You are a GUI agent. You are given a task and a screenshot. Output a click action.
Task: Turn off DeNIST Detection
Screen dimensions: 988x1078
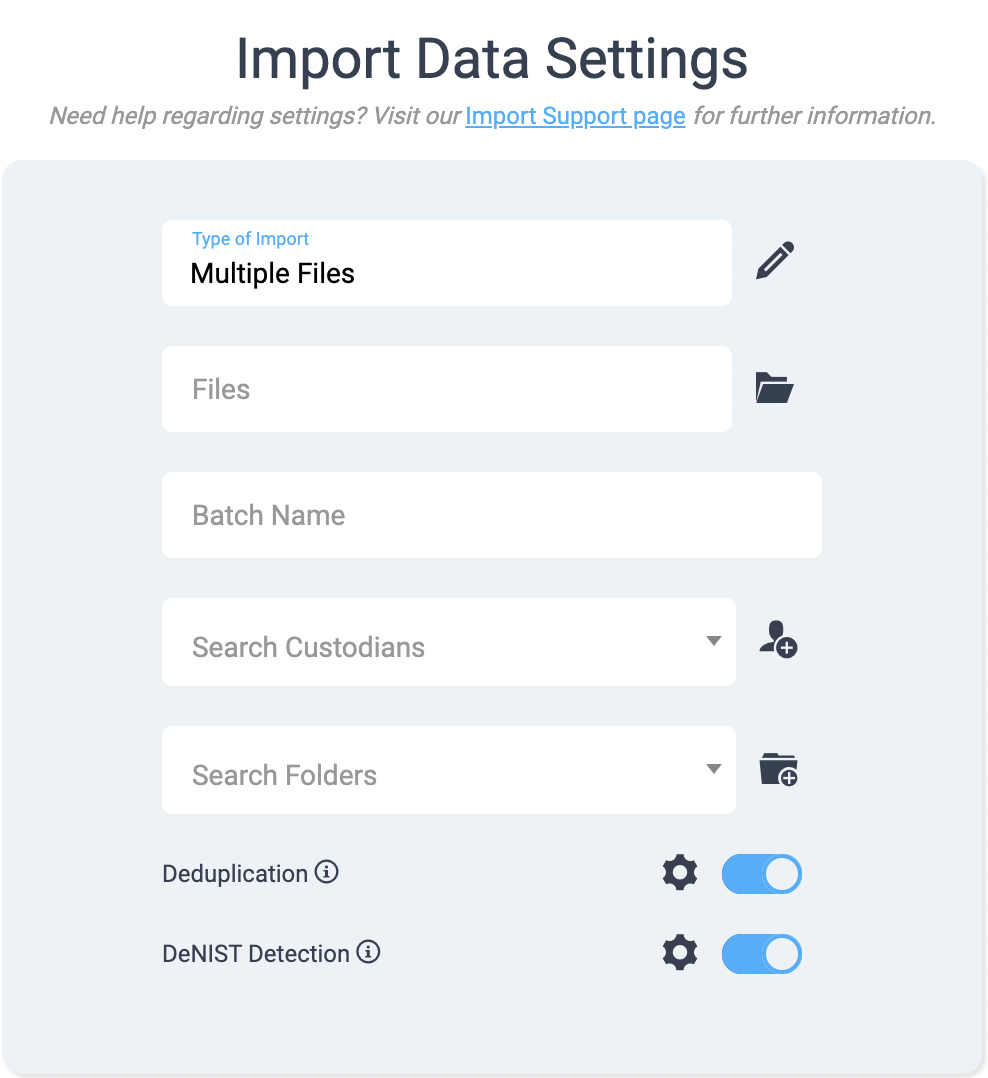[761, 953]
